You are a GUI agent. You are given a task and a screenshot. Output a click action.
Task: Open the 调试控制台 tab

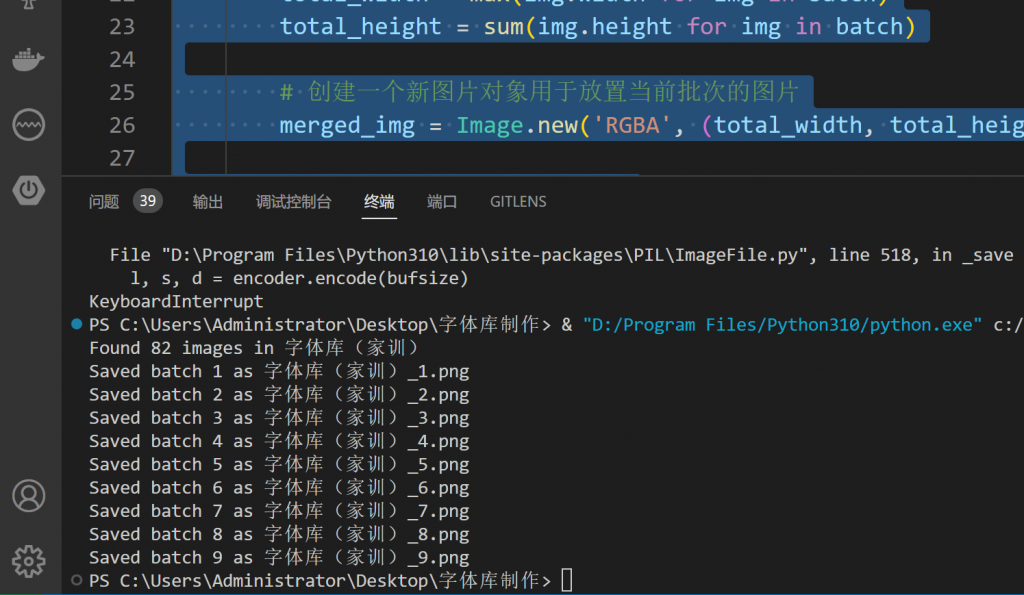(293, 202)
